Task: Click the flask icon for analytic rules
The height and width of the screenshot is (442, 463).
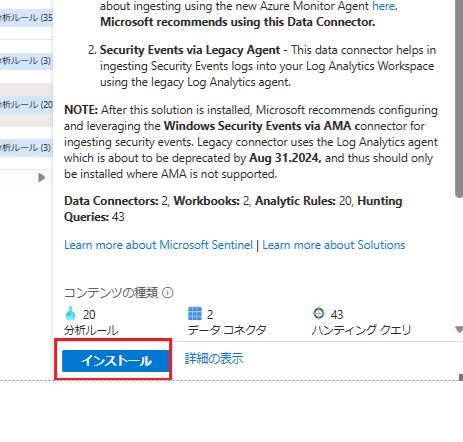Action: [70, 314]
